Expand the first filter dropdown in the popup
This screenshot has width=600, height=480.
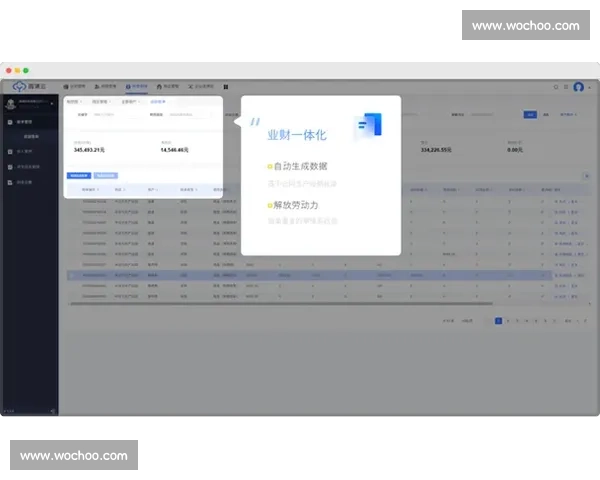pos(74,101)
